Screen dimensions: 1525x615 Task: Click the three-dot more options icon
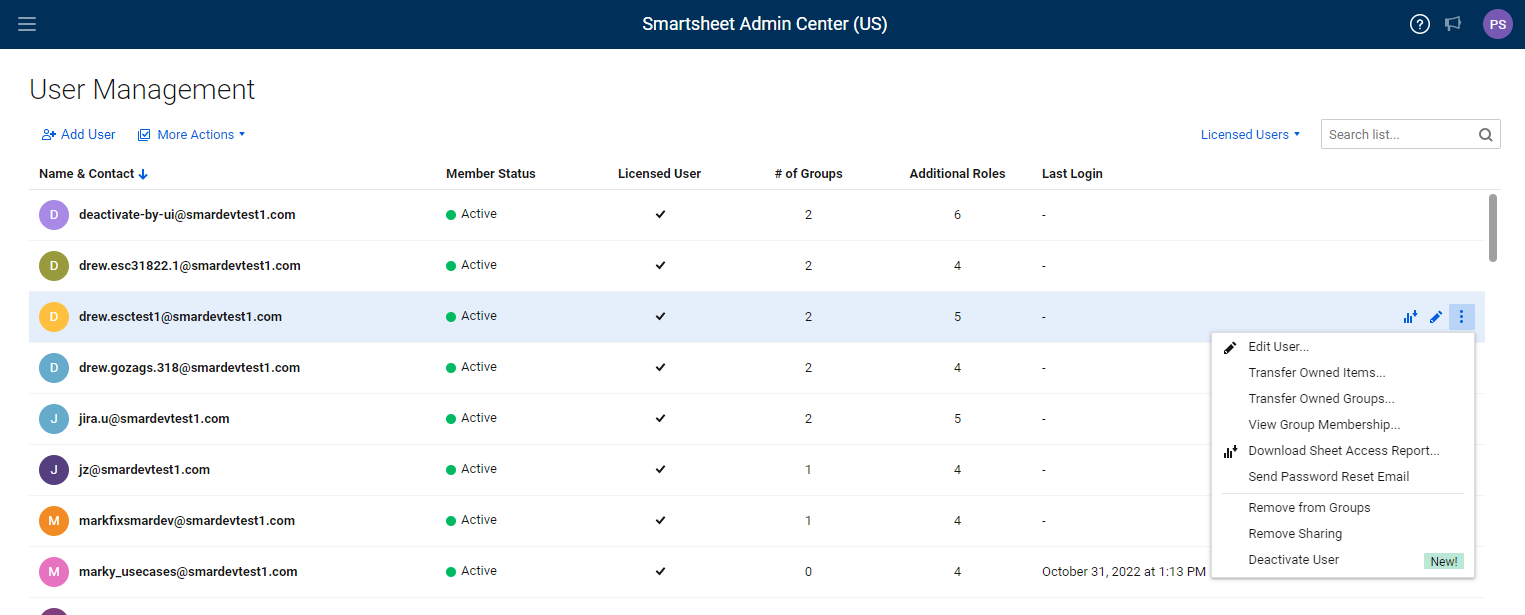point(1461,317)
